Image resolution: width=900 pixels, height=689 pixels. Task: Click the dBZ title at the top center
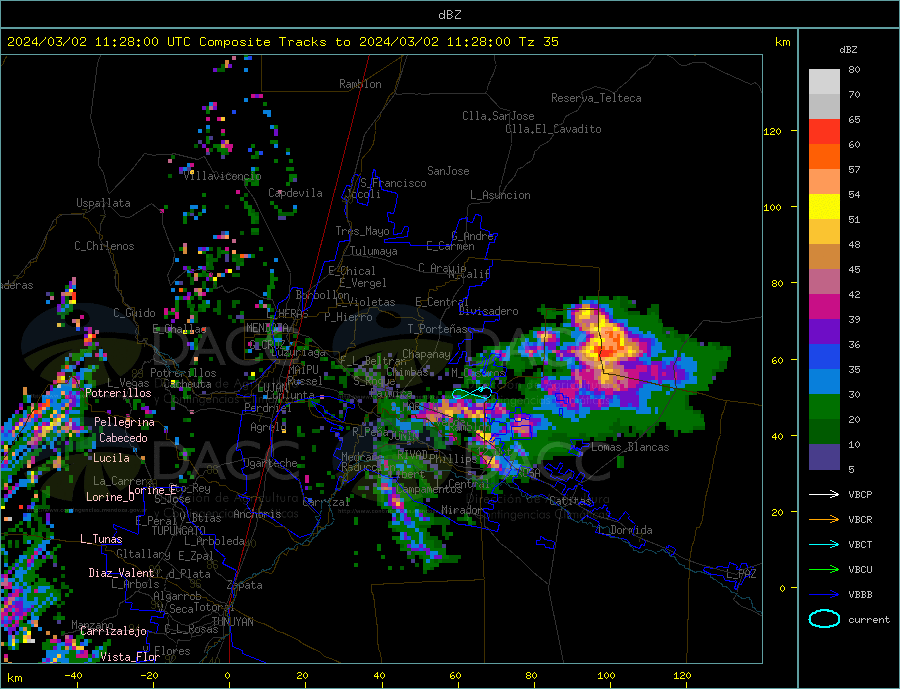(x=449, y=15)
